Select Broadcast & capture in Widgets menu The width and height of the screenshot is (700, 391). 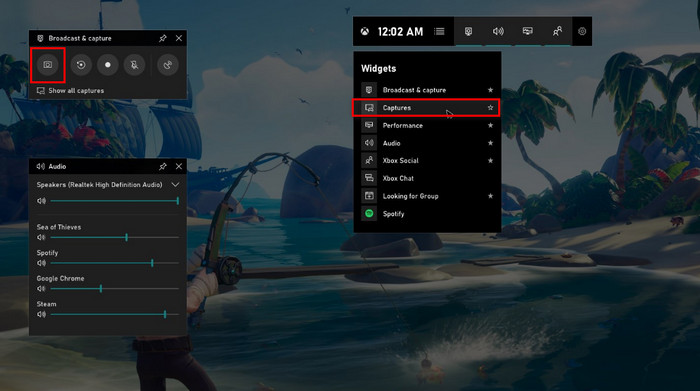[427, 90]
